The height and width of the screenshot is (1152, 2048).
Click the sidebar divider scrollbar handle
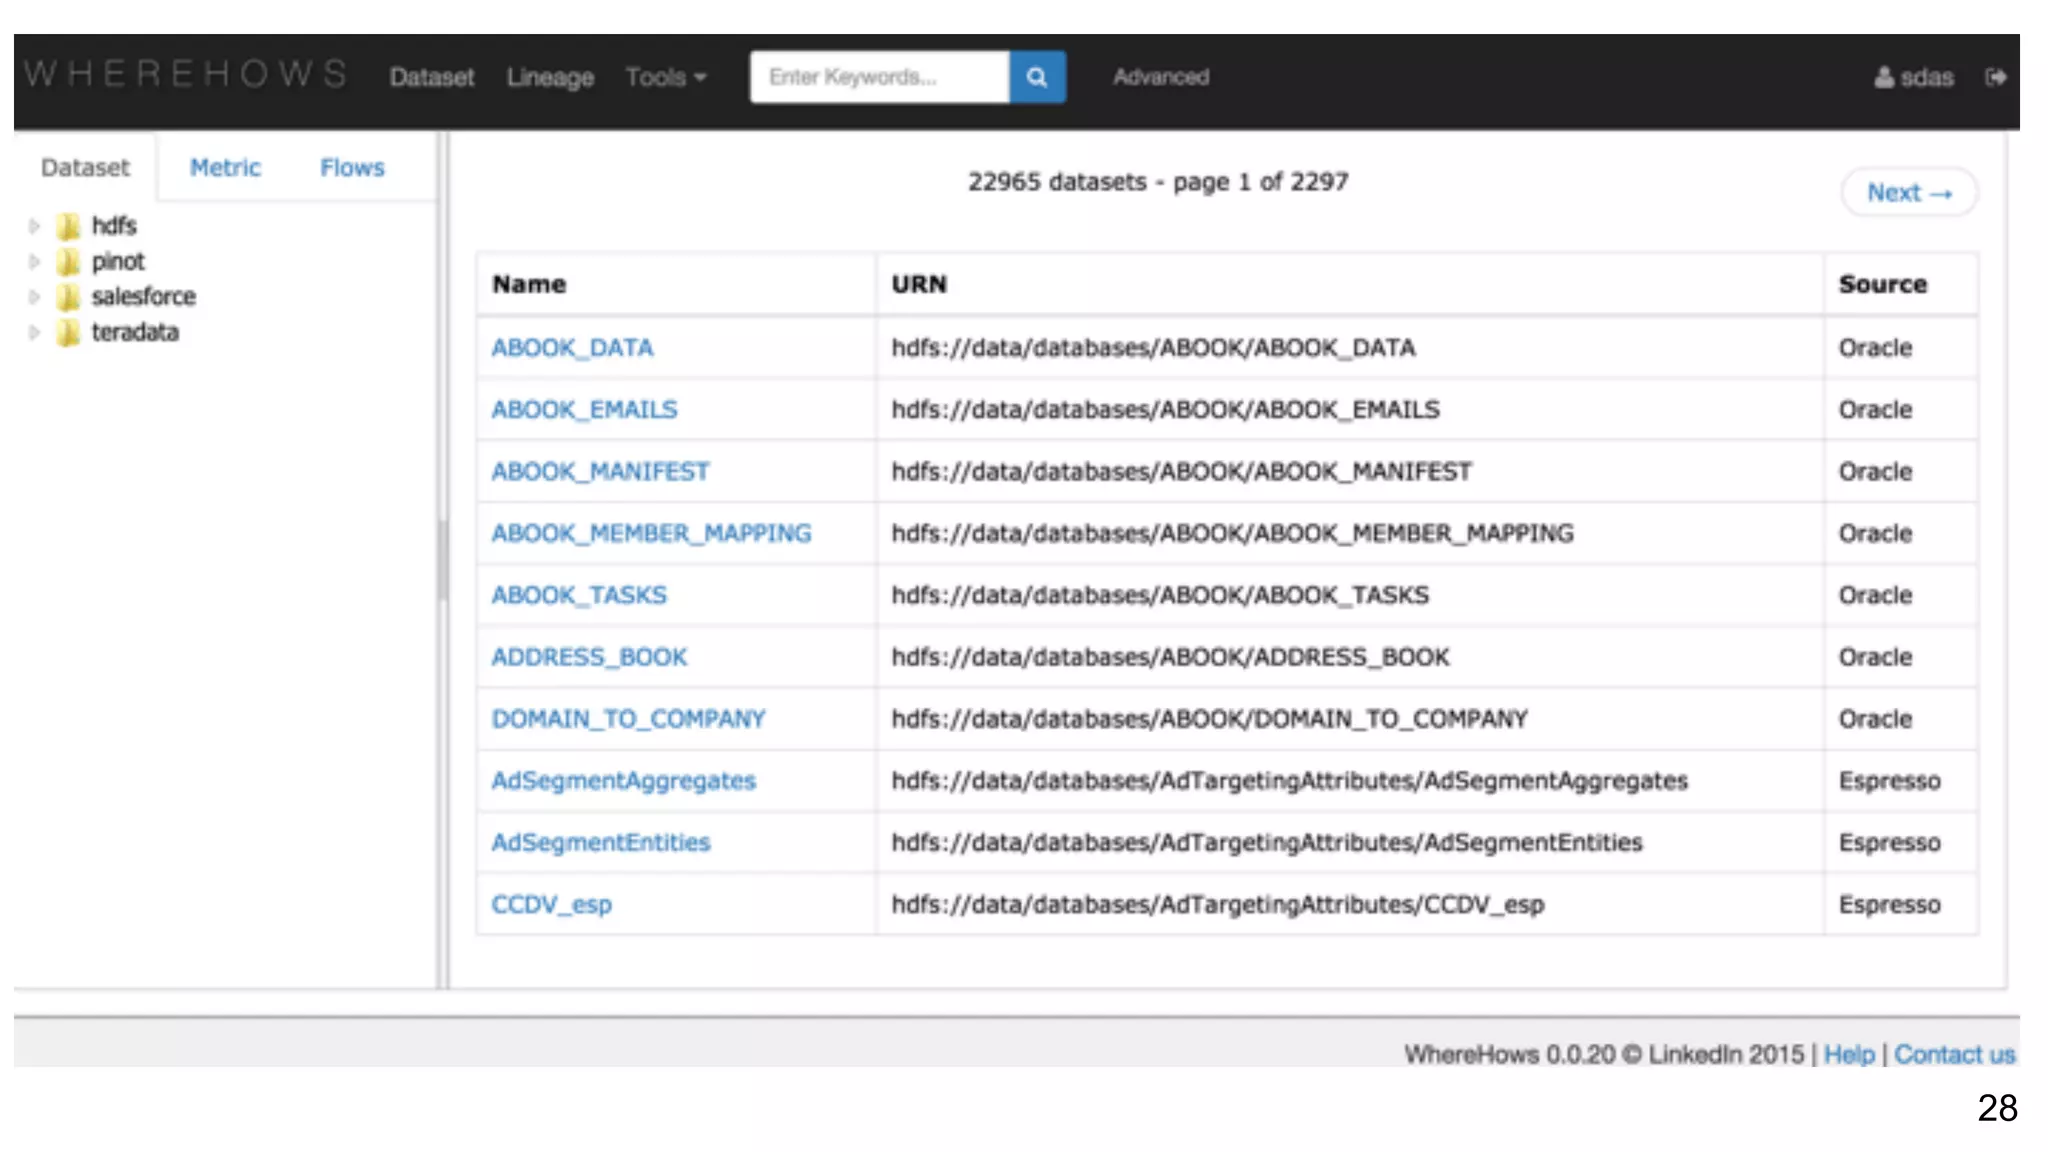[442, 560]
